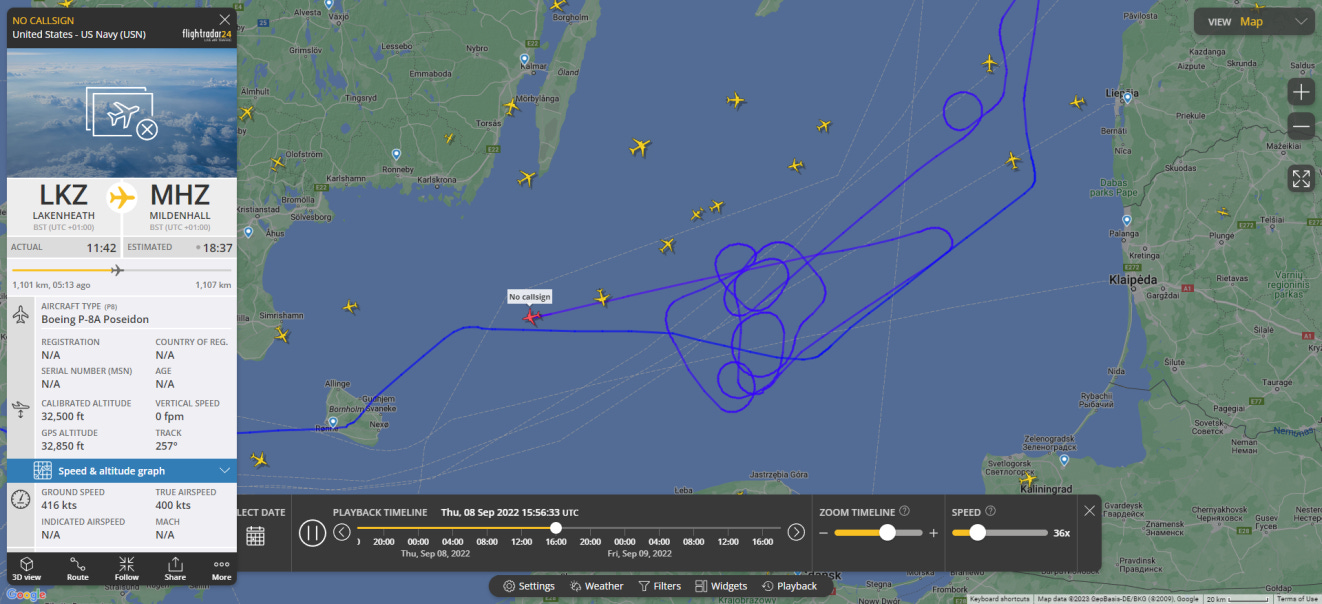Open the Widgets panel
This screenshot has height=604, width=1322.
click(721, 586)
